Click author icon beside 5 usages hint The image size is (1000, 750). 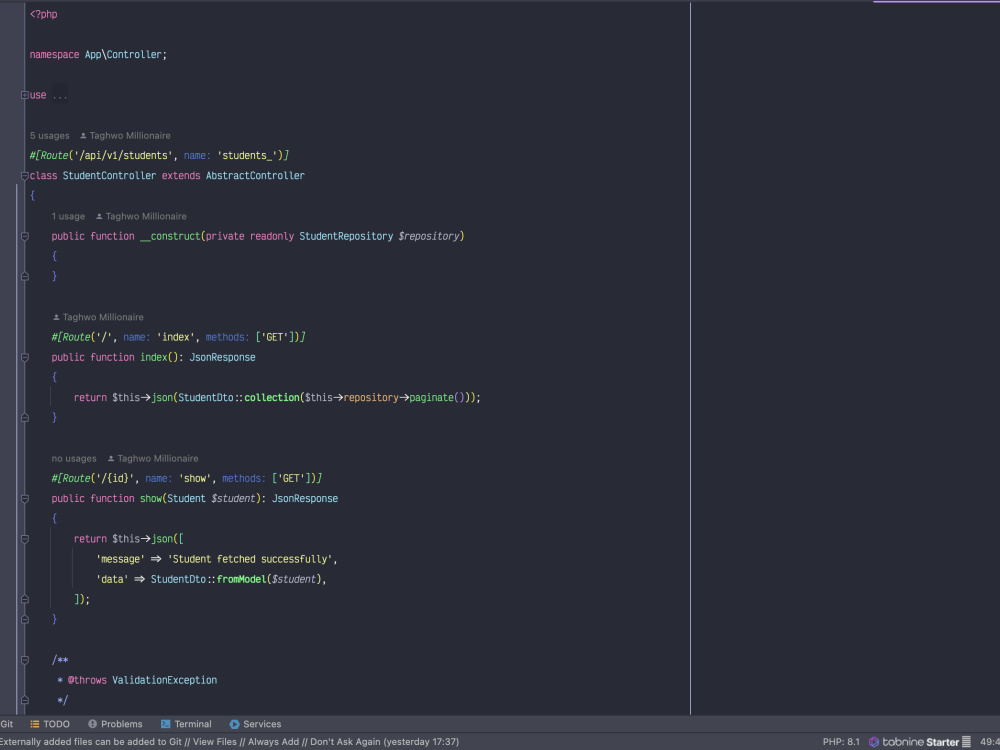click(83, 136)
